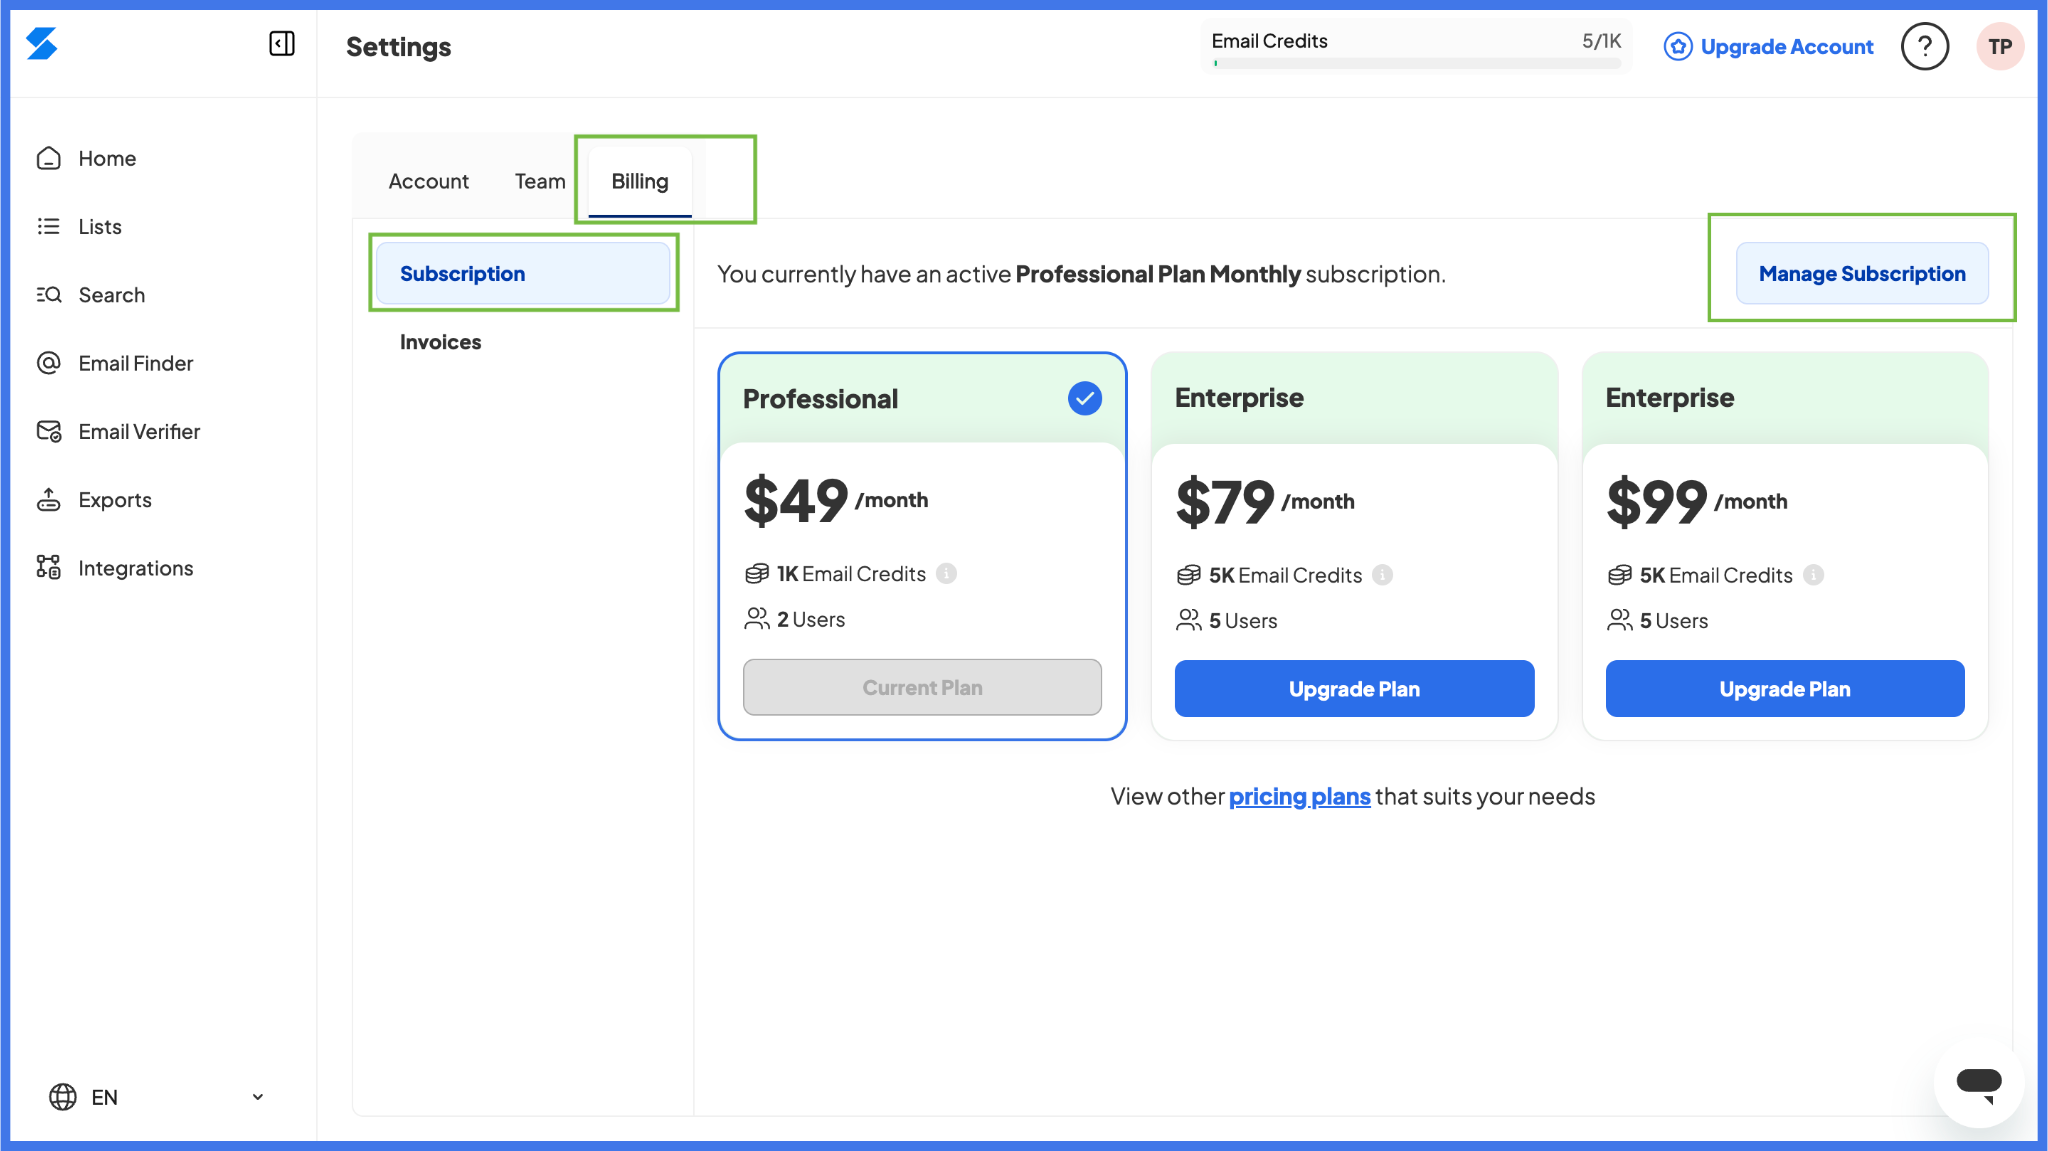Click coins icon in Professional plan card
This screenshot has height=1151, width=2048.
pos(757,573)
